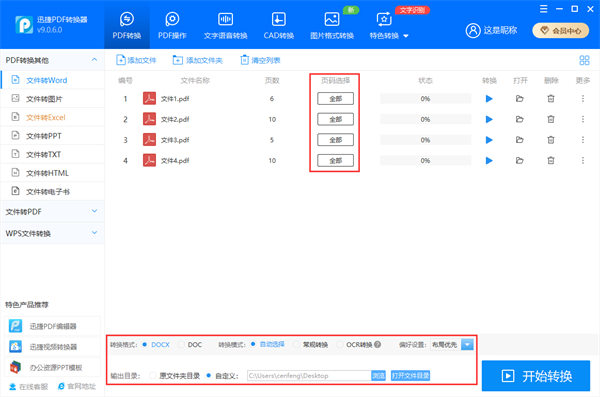The width and height of the screenshot is (600, 397).
Task: Select 文件转电子书 in sidebar
Action: (53, 191)
